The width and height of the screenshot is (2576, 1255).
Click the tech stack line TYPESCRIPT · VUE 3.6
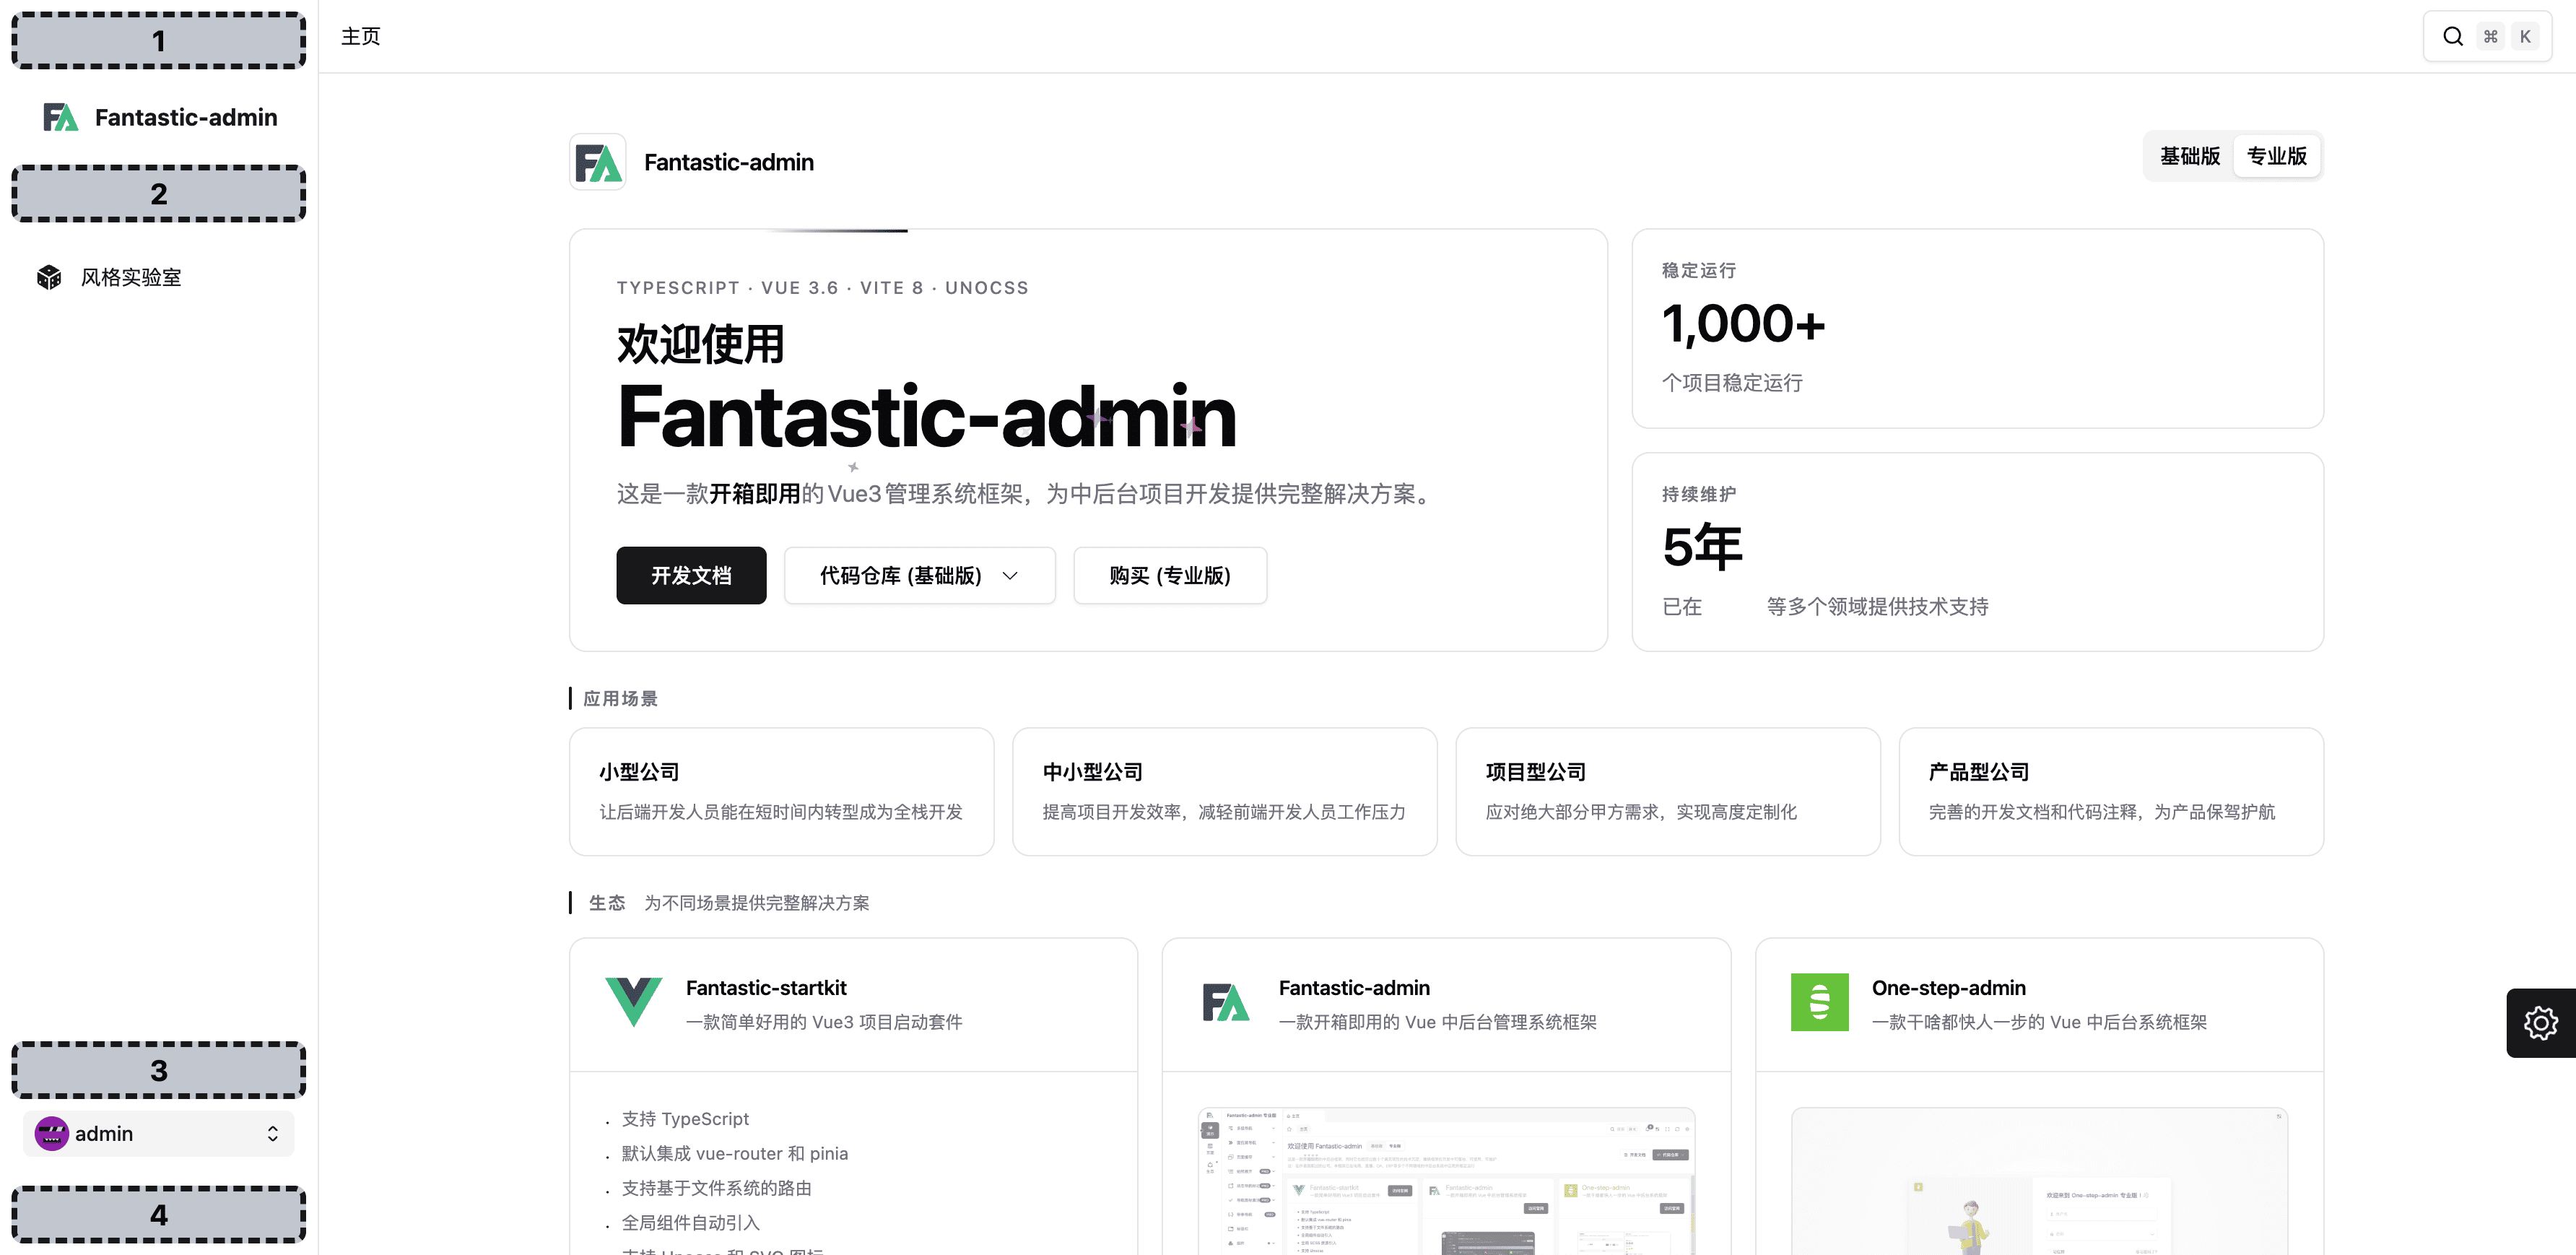click(823, 288)
